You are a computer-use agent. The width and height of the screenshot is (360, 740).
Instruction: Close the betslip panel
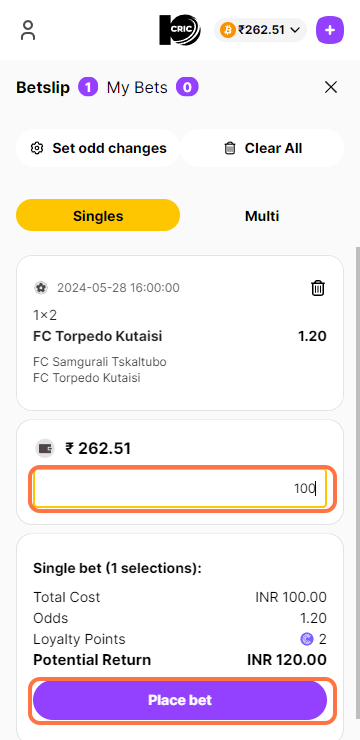coord(331,87)
